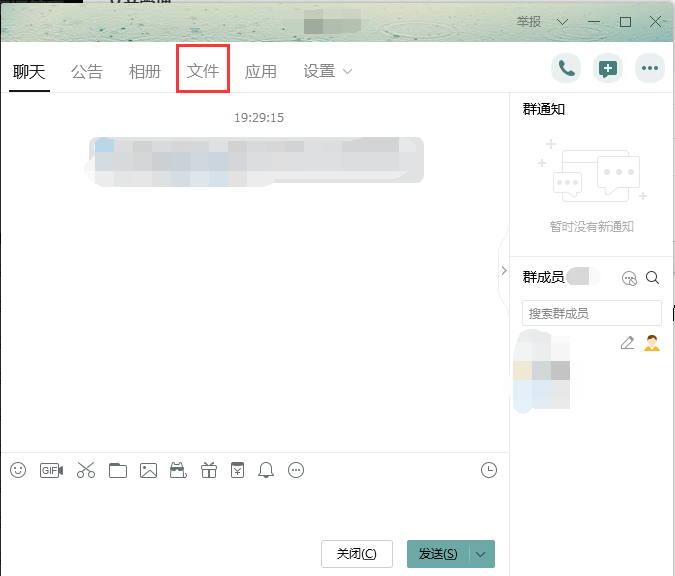Viewport: 675px width, 576px height.
Task: Click the 19:29:15 timestamp
Action: click(x=259, y=118)
